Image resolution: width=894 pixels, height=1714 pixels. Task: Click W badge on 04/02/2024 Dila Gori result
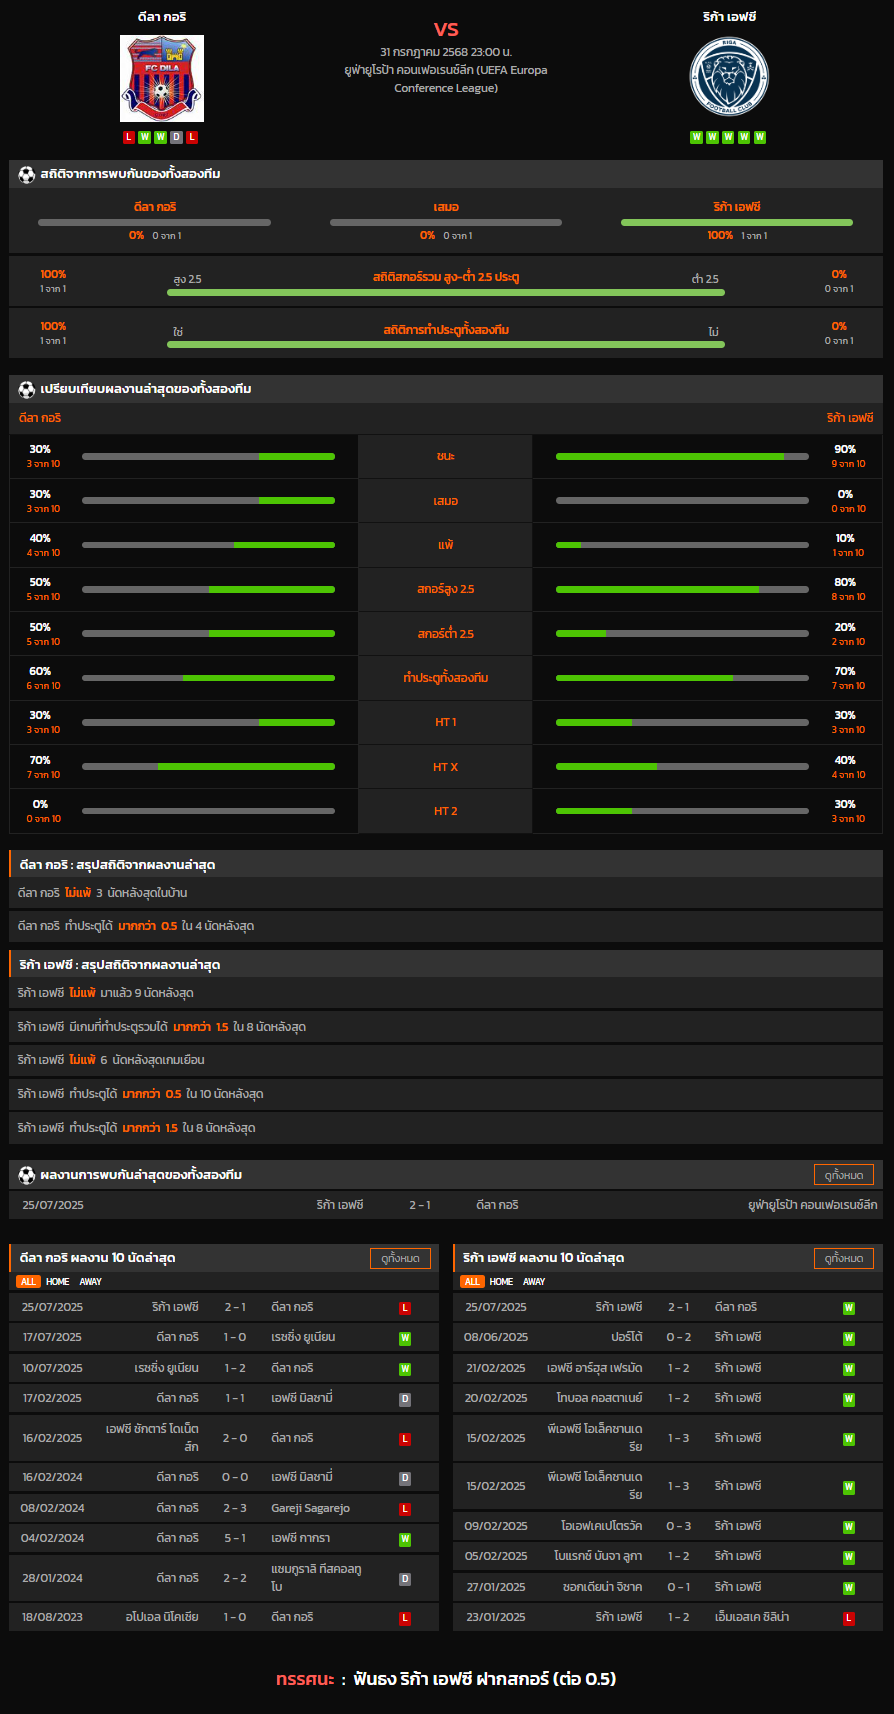(x=405, y=1539)
